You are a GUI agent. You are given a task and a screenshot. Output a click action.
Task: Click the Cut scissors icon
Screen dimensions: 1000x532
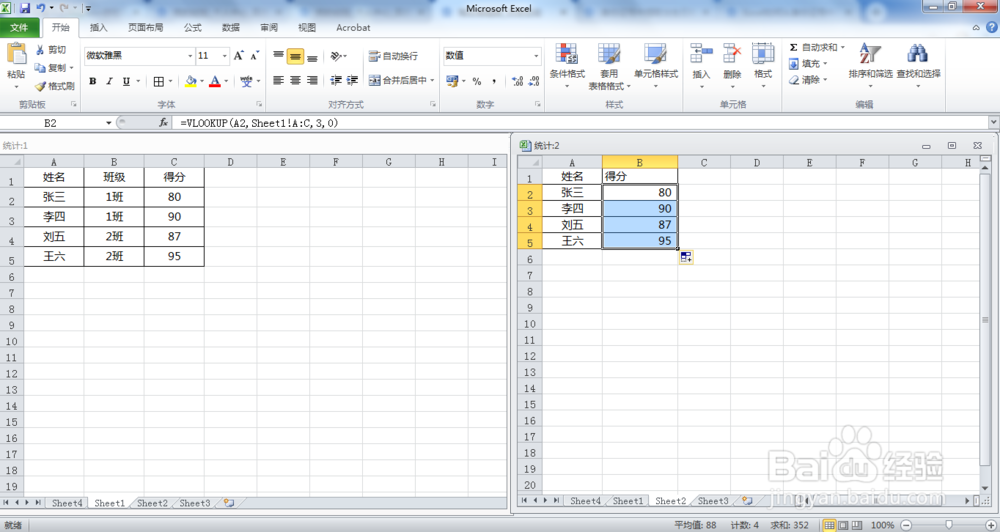point(40,50)
